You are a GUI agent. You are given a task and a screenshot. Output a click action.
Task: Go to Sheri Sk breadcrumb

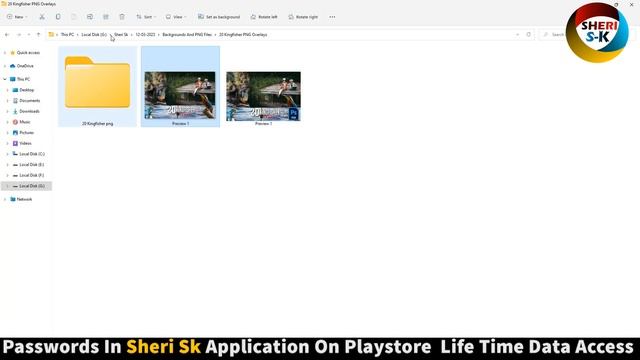pos(121,35)
